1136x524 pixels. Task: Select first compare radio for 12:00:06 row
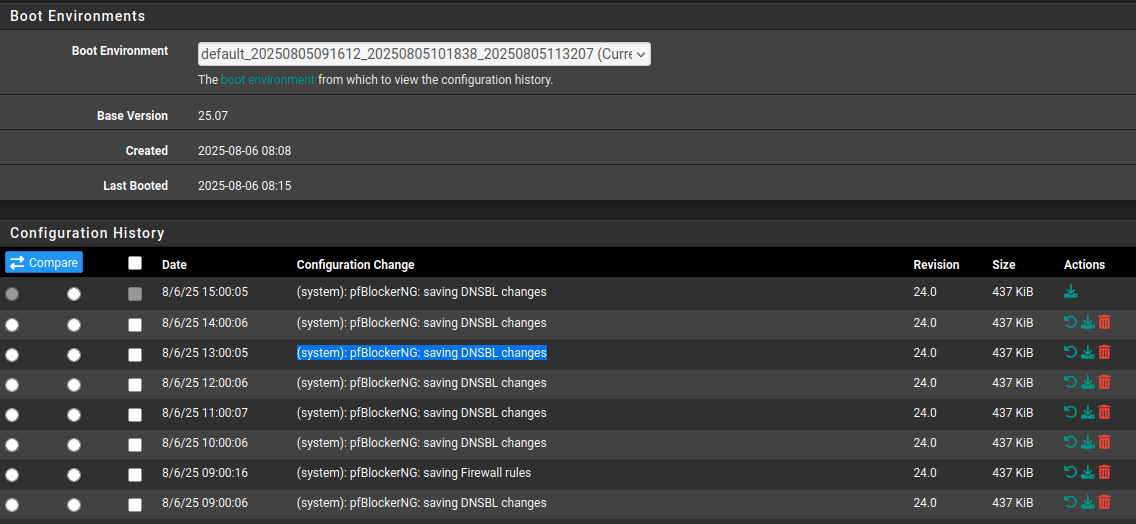coord(12,385)
